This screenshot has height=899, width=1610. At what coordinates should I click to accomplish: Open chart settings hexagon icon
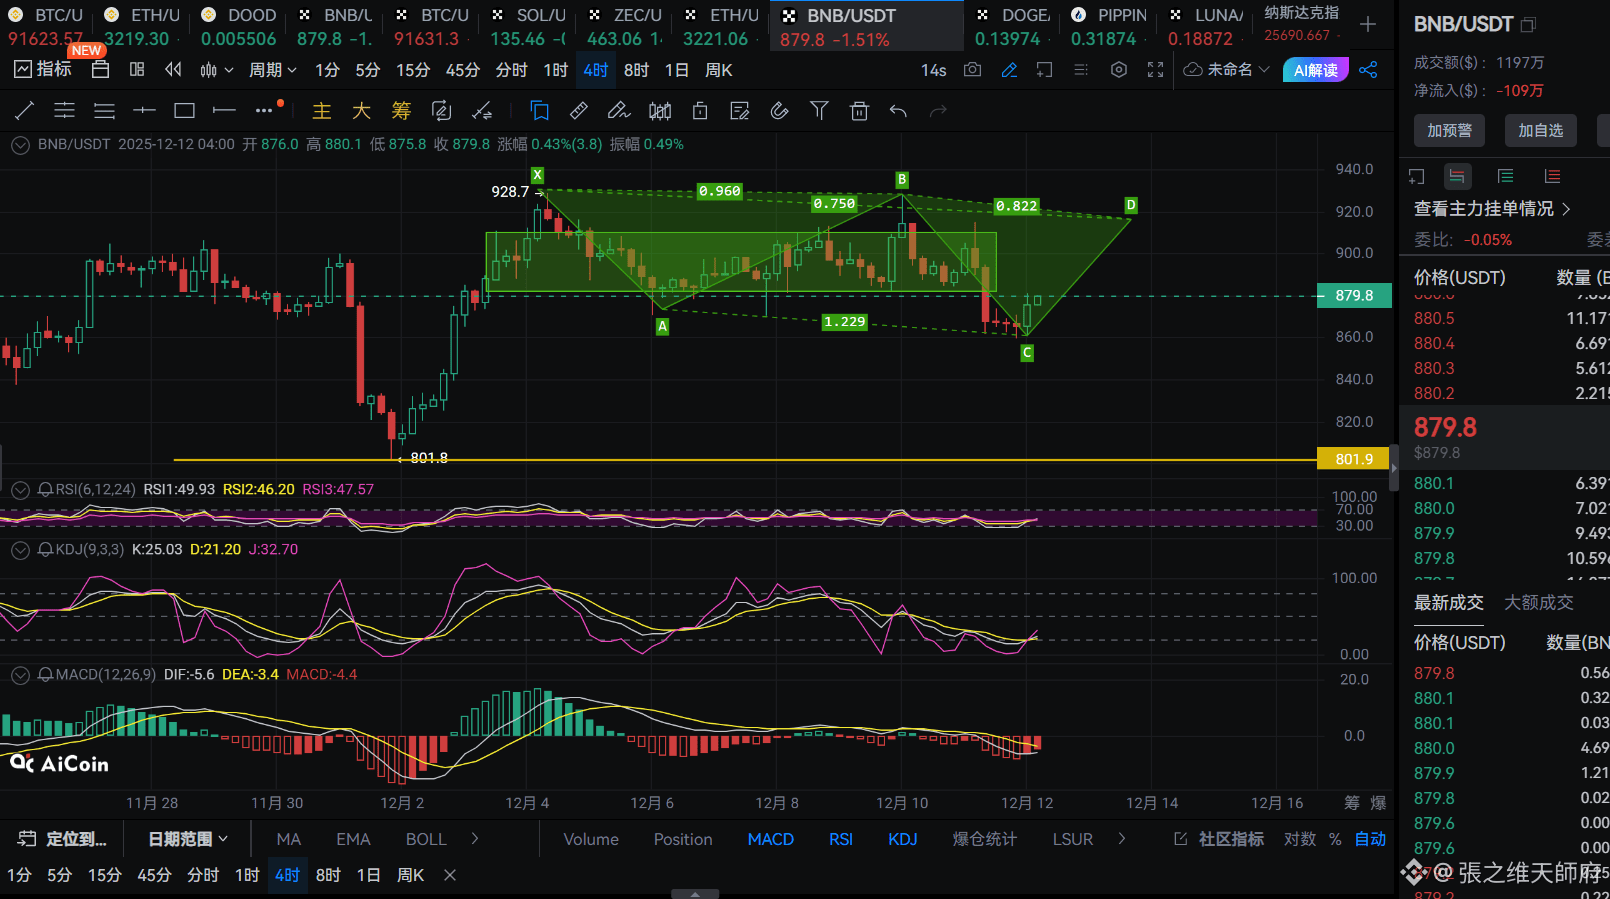click(x=1119, y=70)
